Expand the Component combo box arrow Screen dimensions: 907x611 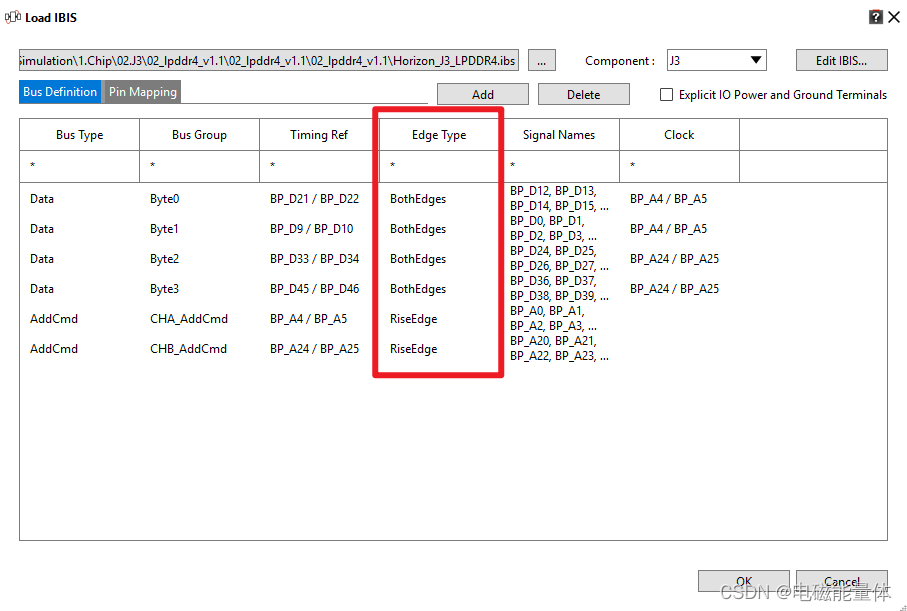pos(757,60)
